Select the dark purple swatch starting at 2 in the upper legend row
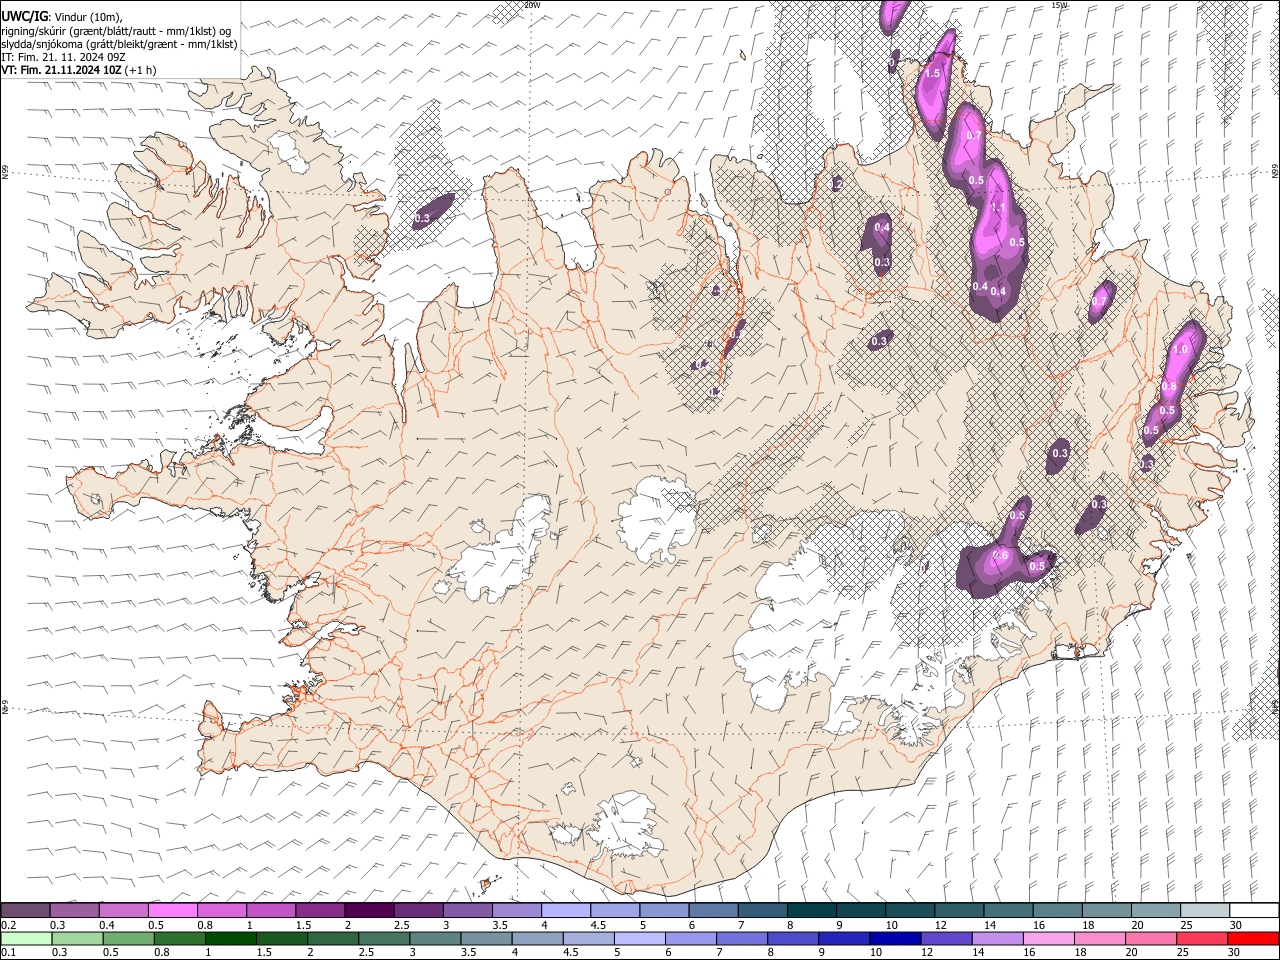This screenshot has height=960, width=1280. point(368,910)
